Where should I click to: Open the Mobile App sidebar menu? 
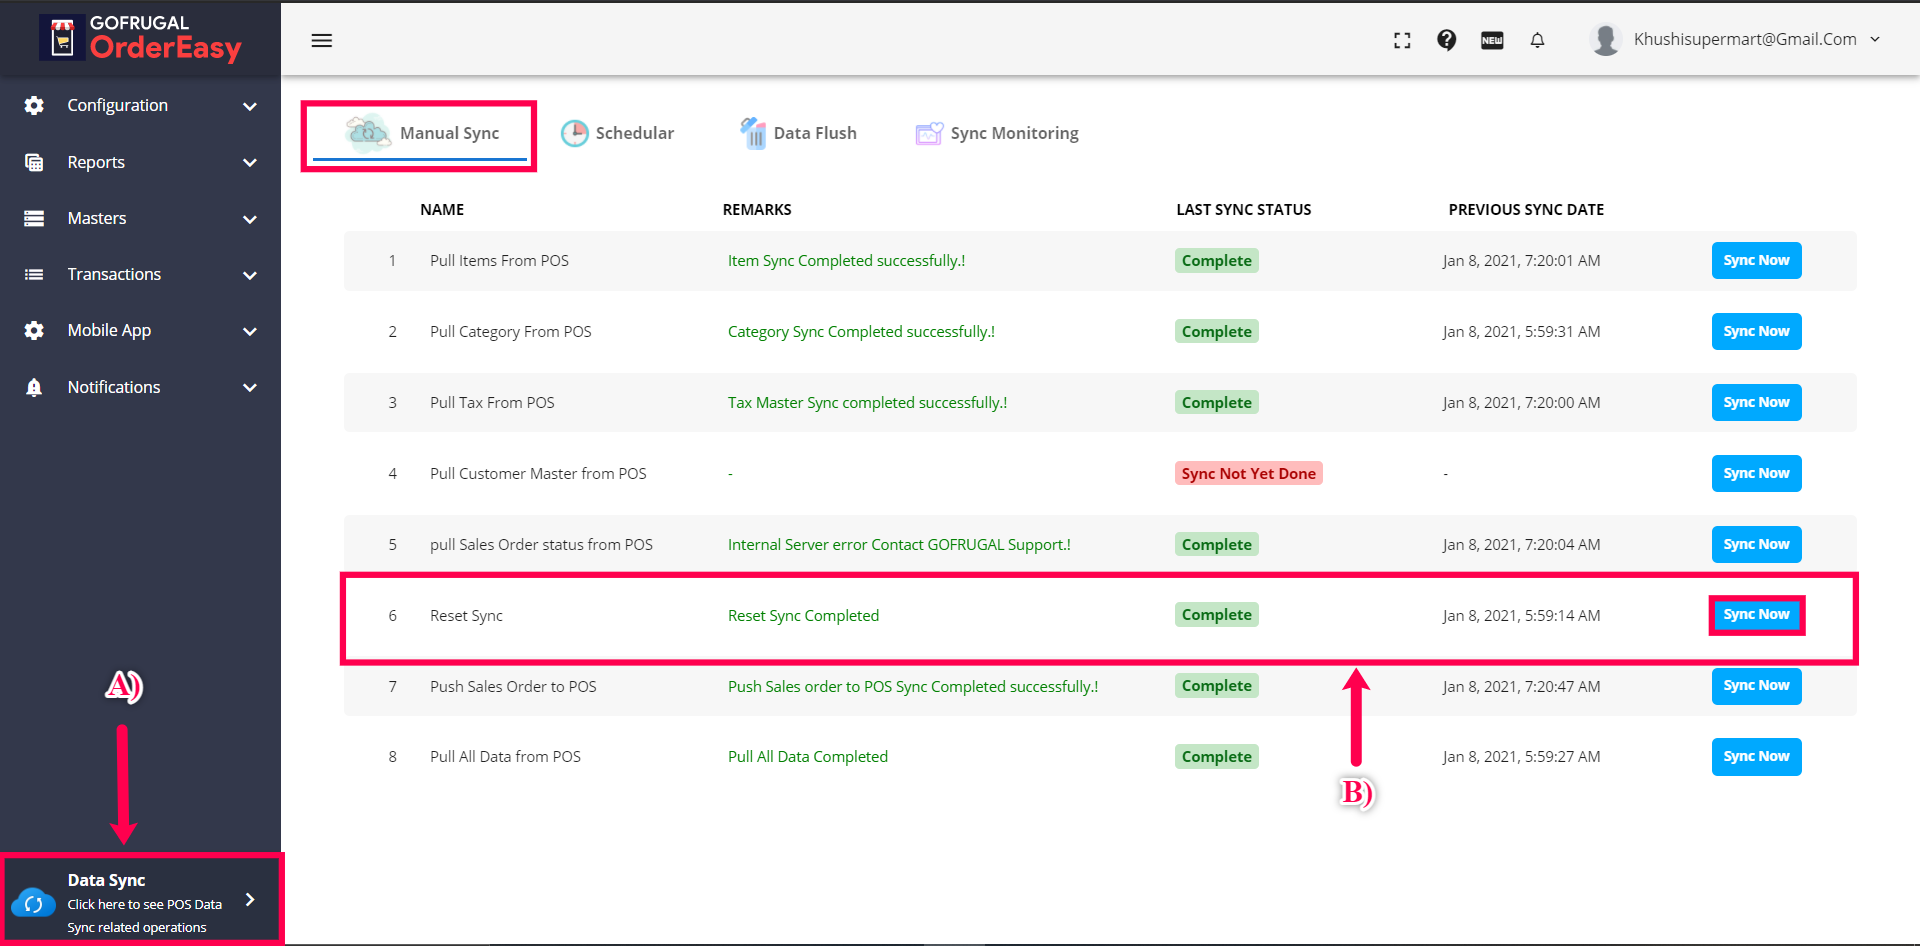click(x=140, y=330)
